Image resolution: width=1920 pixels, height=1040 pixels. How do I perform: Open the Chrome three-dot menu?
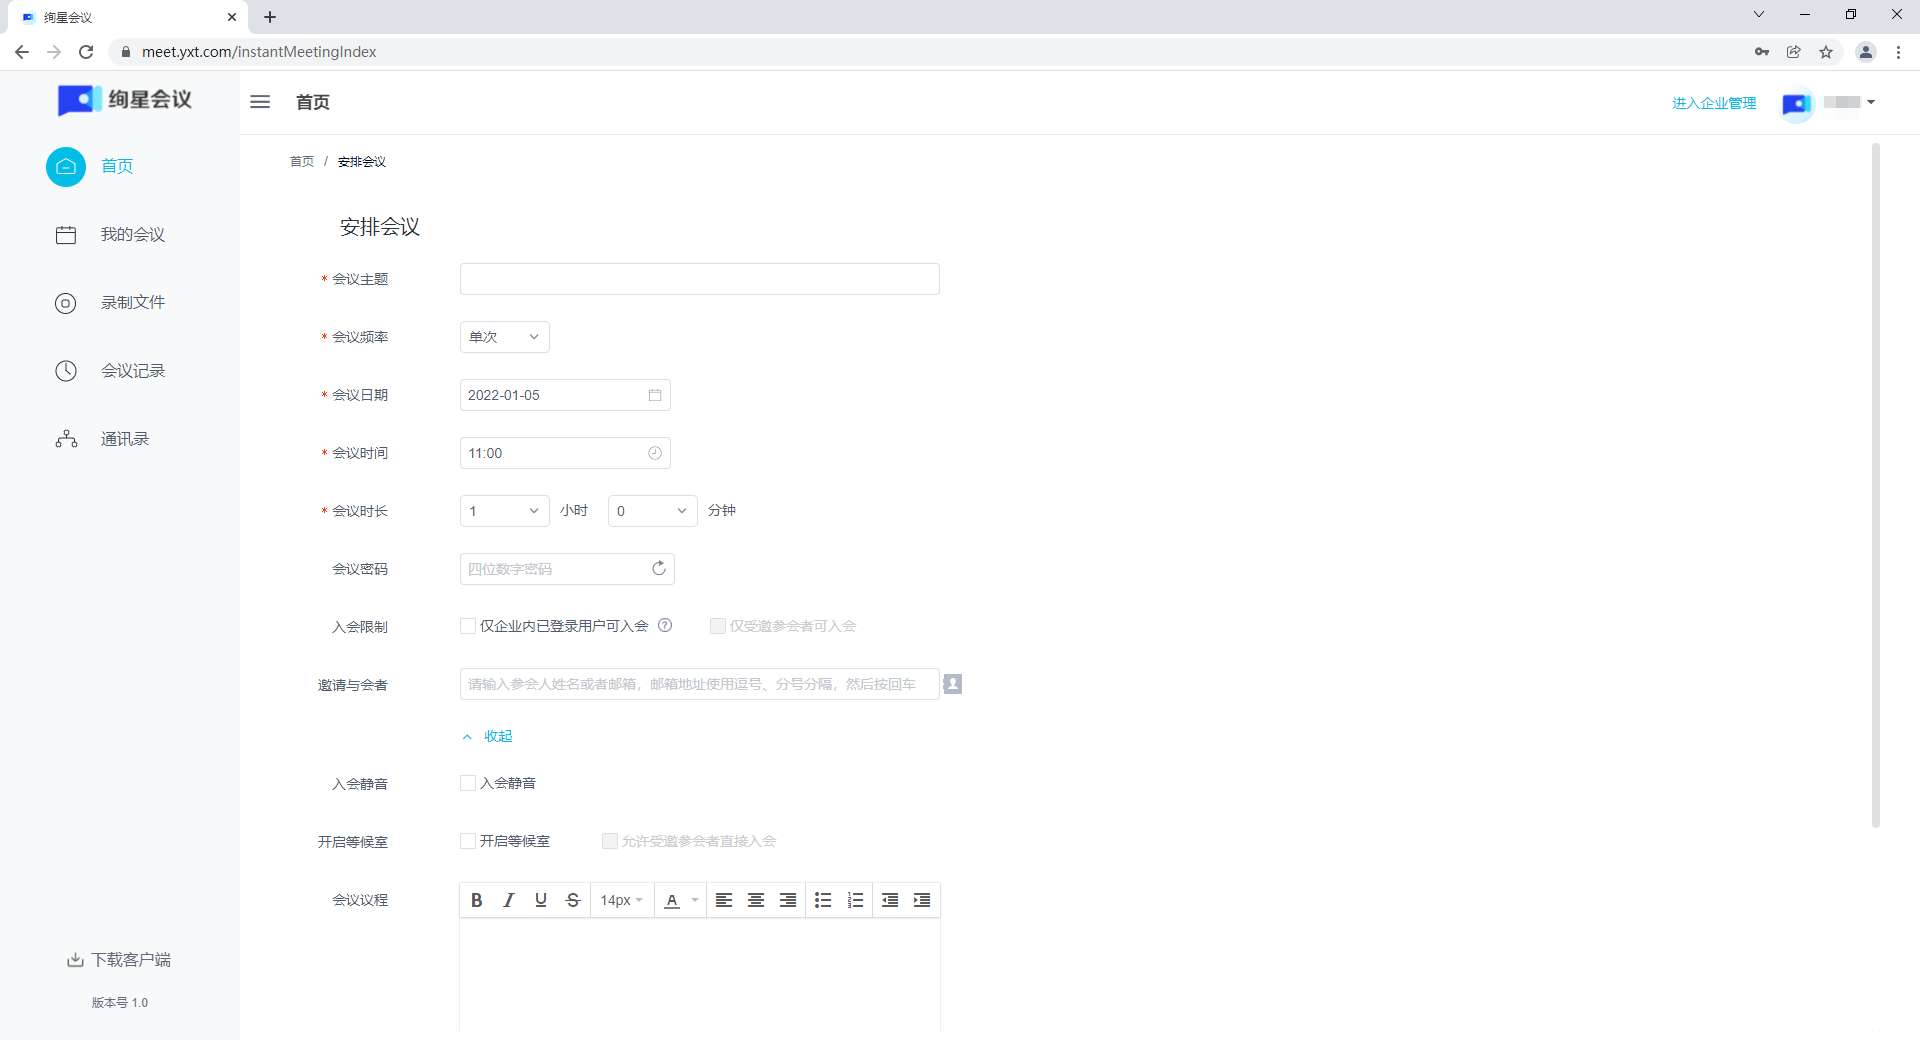point(1898,52)
